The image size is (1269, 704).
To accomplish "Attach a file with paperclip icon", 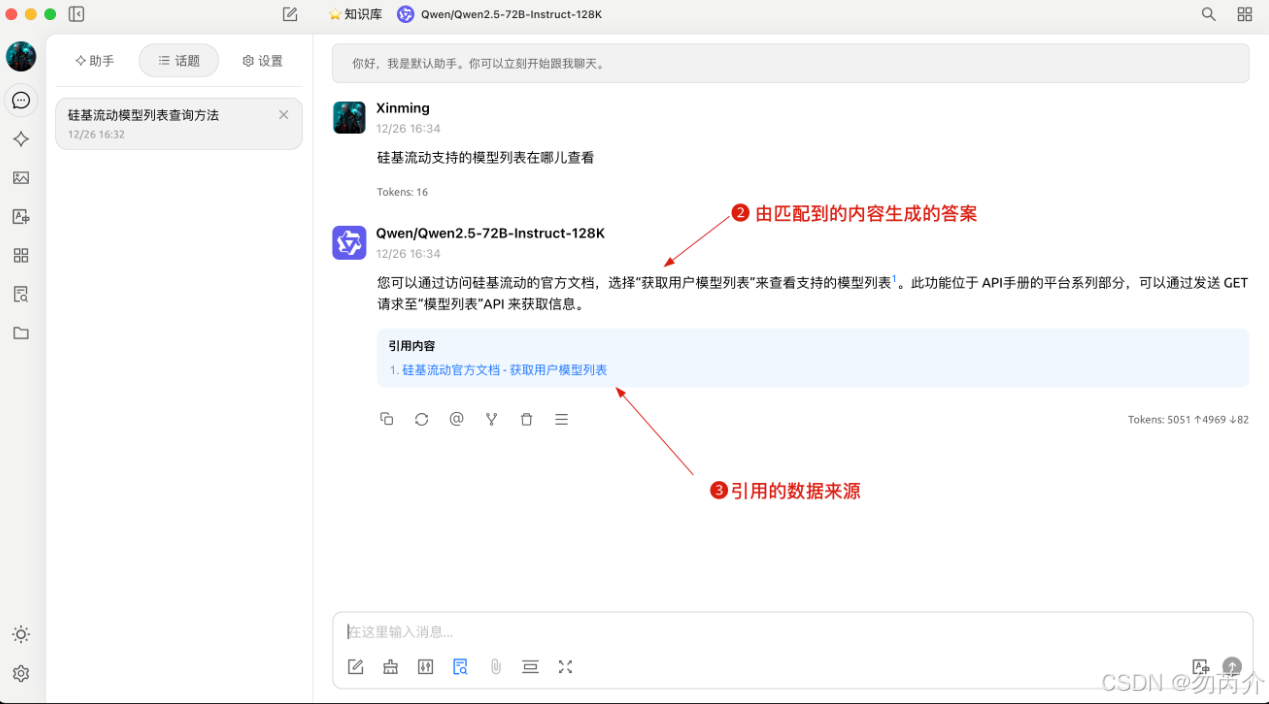I will pyautogui.click(x=495, y=667).
